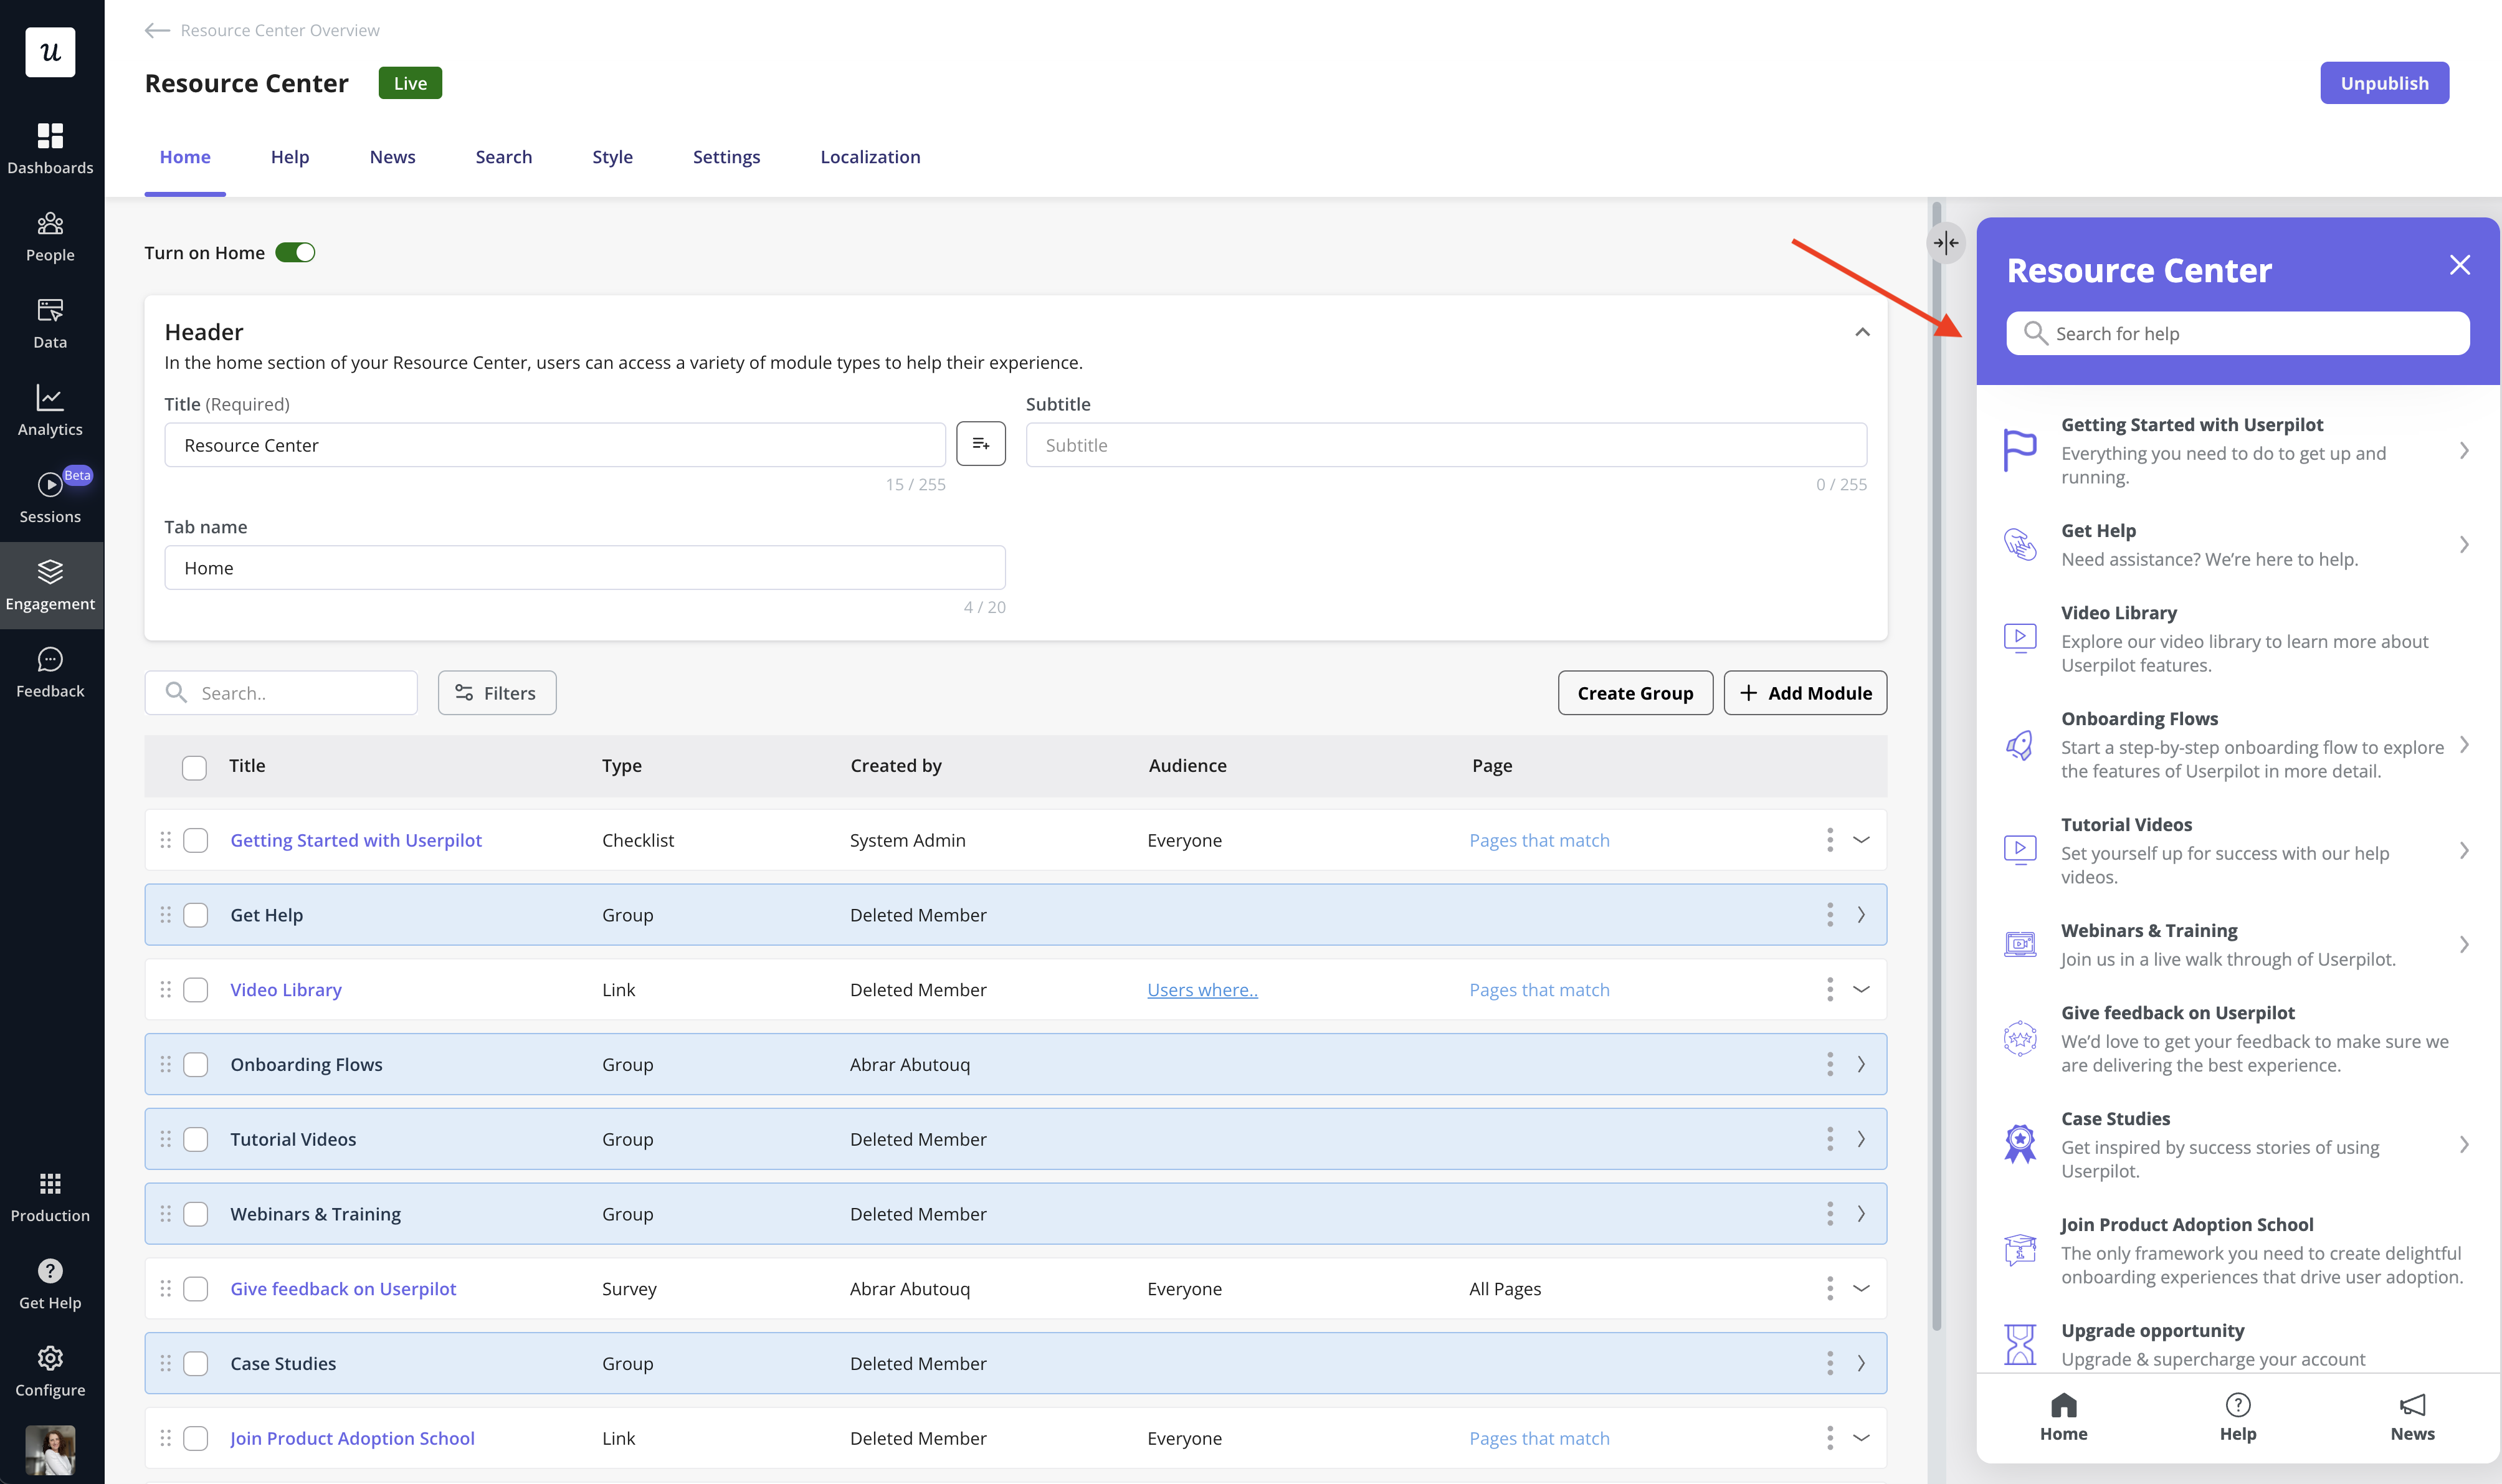Open the Feedback sidebar section
This screenshot has height=1484, width=2502.
50,672
